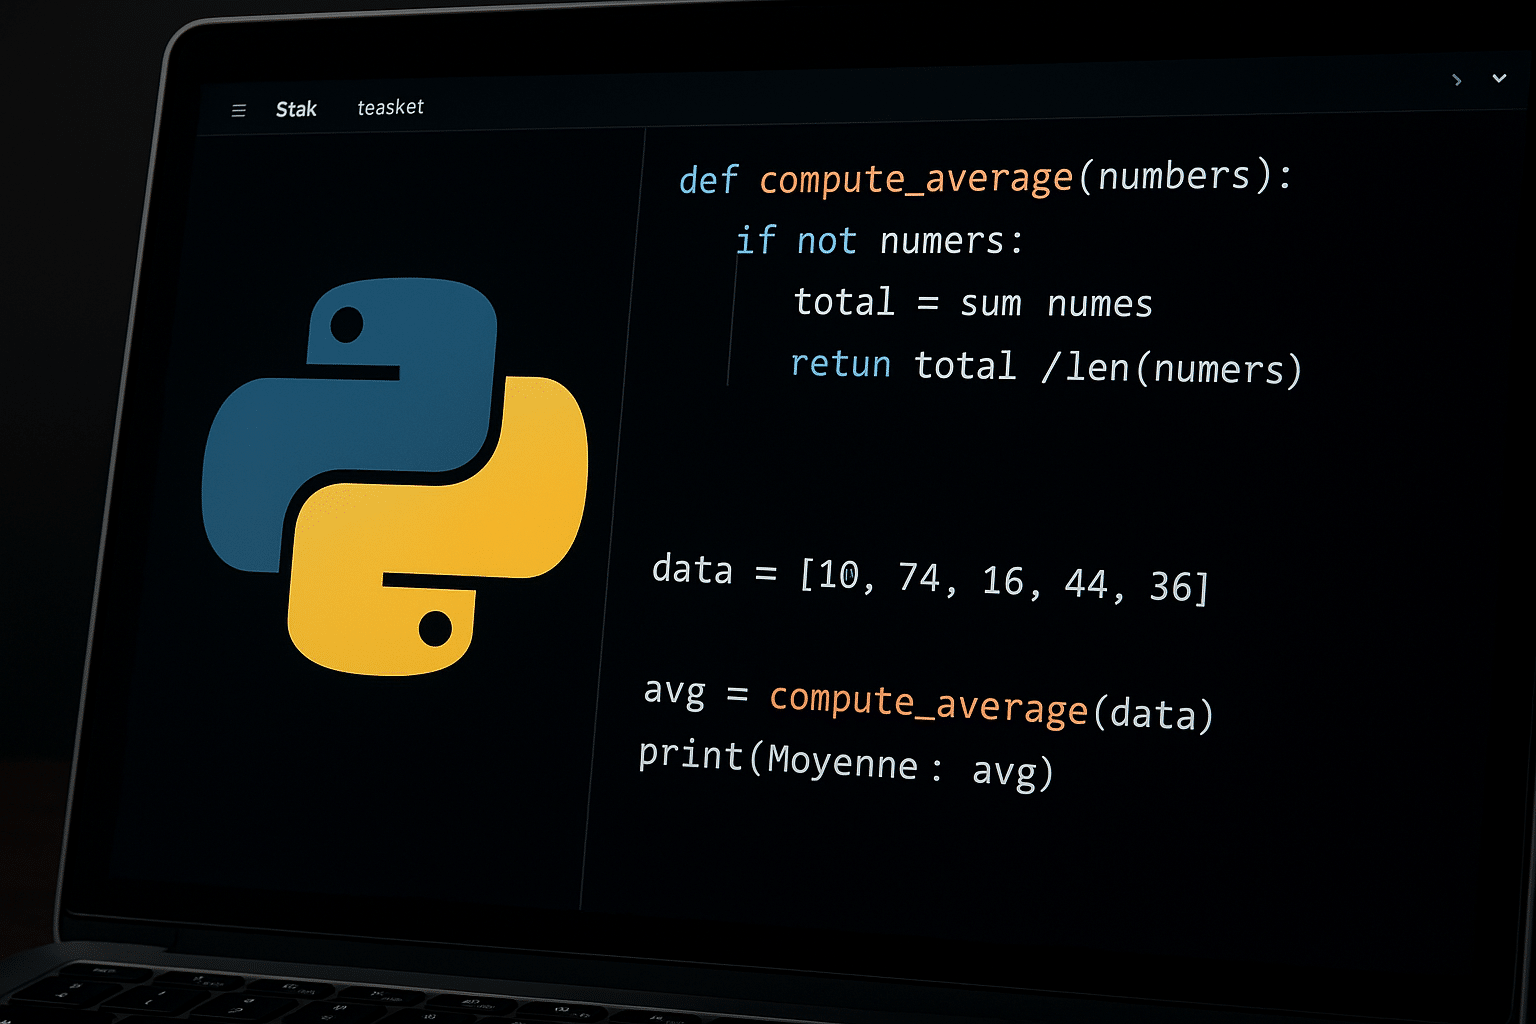Expand the down-chevron at the top right
The width and height of the screenshot is (1536, 1024).
[x=1499, y=77]
